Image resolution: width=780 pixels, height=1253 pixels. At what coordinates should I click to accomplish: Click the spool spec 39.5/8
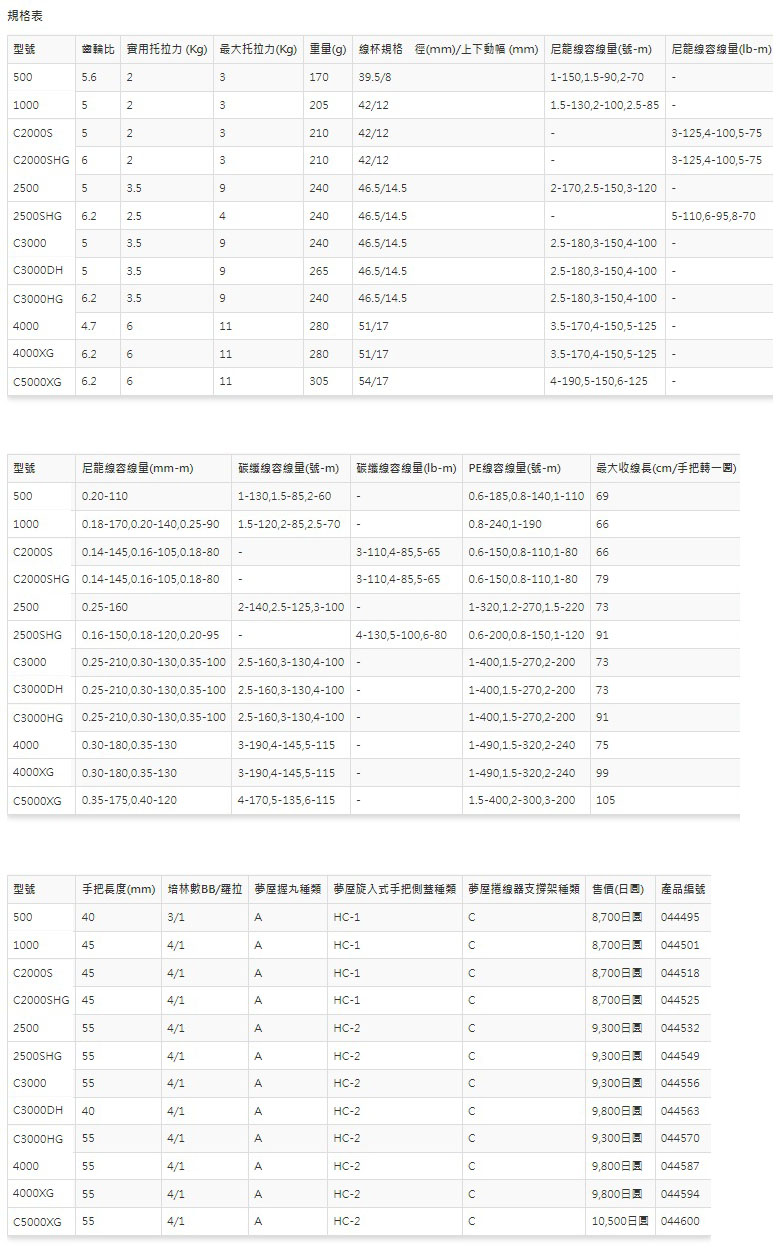tap(376, 77)
